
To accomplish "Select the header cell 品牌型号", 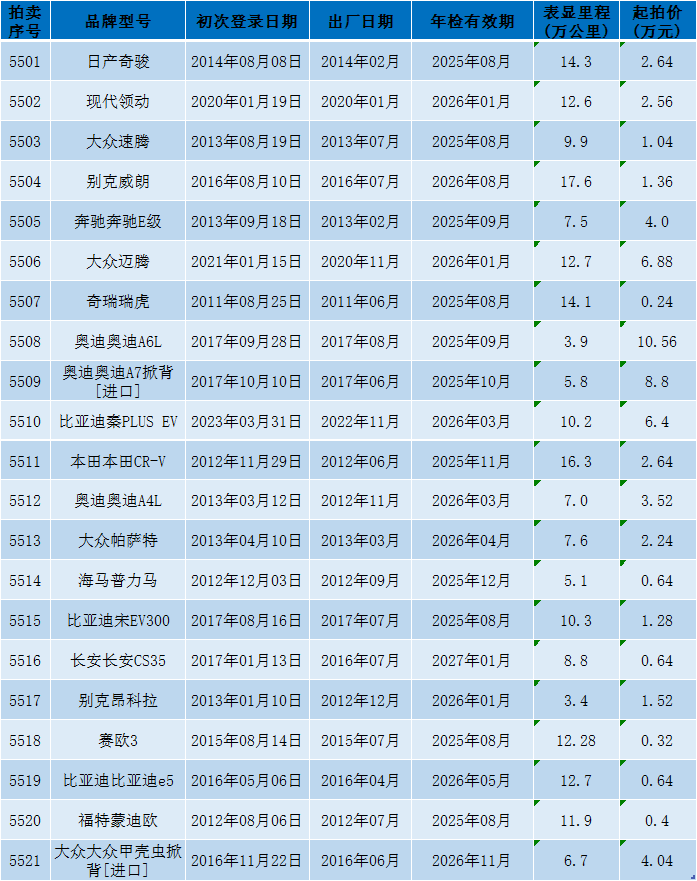I will tap(118, 21).
